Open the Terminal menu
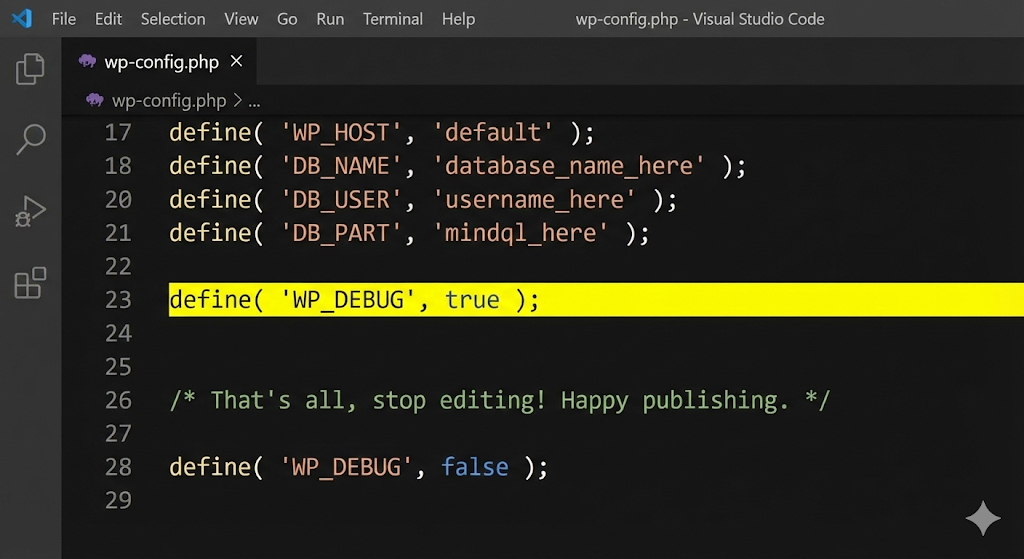 (392, 19)
